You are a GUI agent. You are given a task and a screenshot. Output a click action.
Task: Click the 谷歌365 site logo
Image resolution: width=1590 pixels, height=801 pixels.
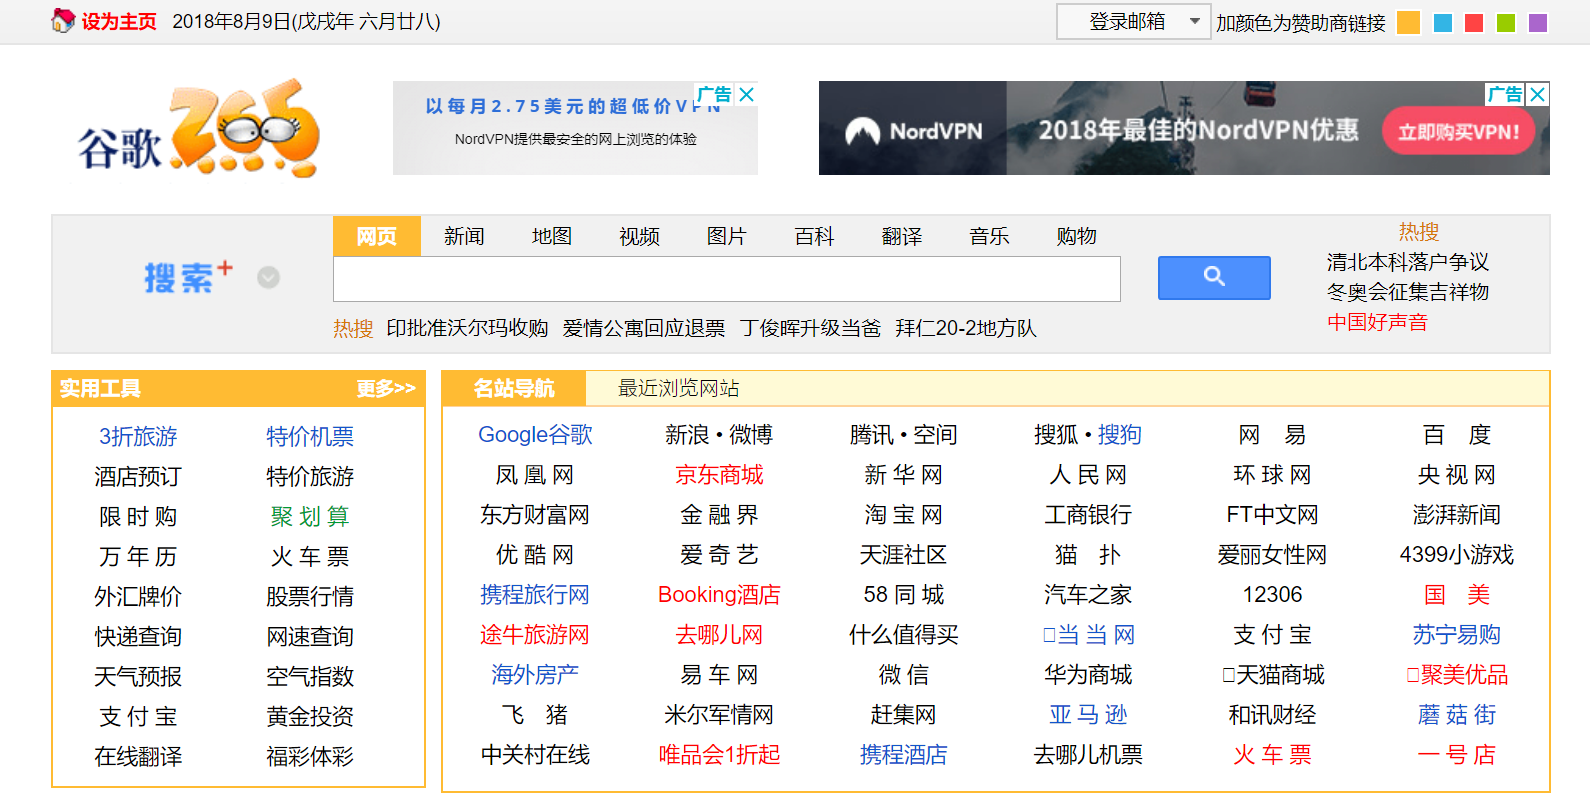(198, 129)
